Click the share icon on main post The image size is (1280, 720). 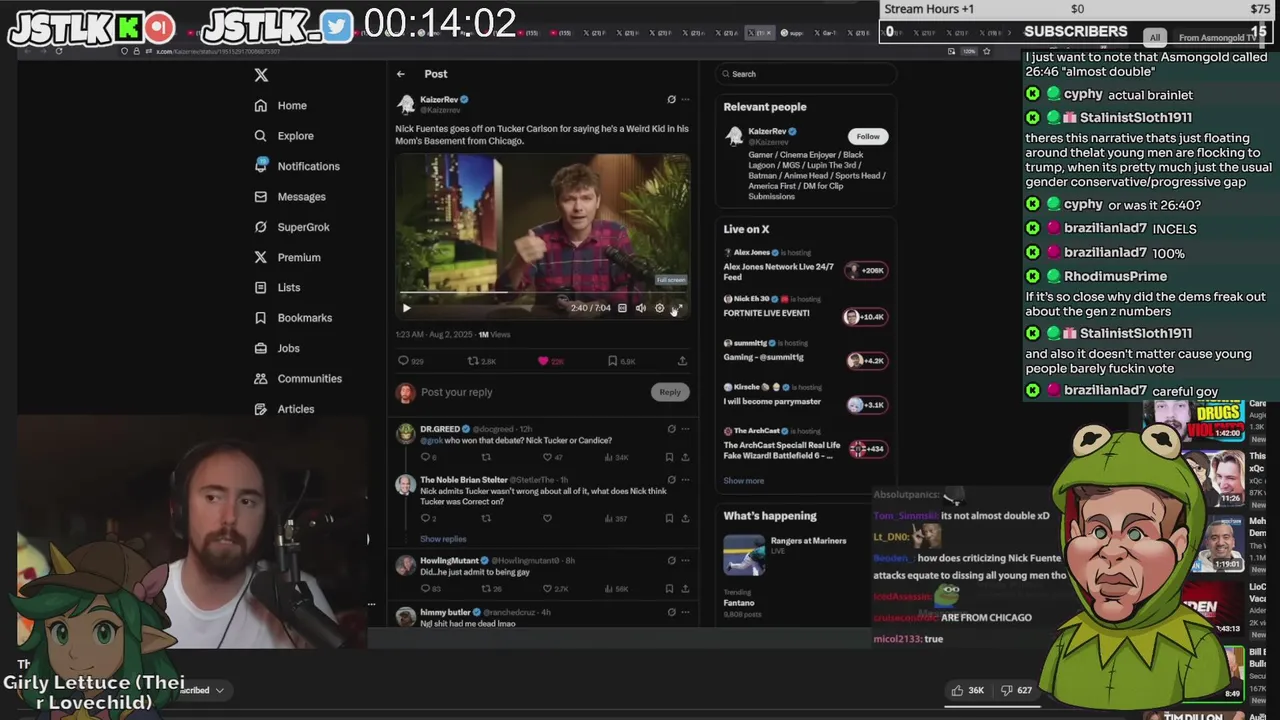(x=682, y=361)
